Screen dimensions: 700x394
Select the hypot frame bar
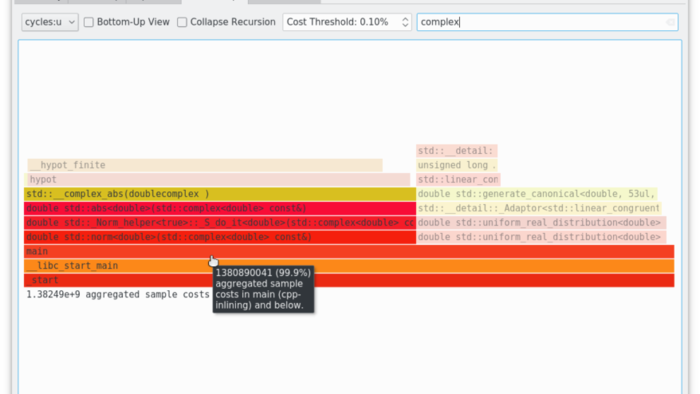(217, 179)
